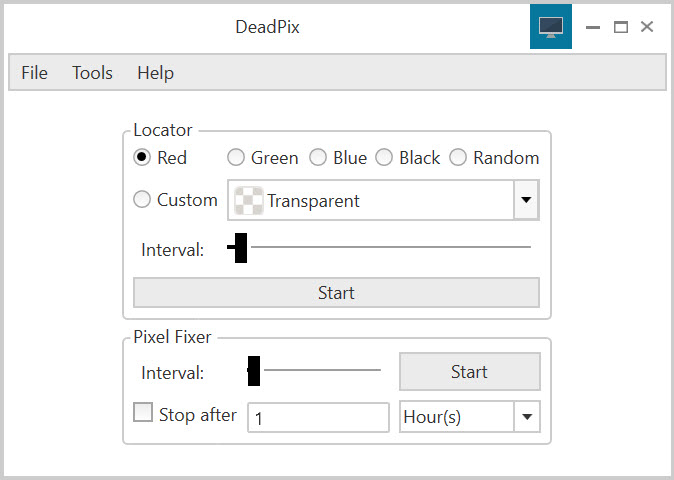The width and height of the screenshot is (674, 480).
Task: Open the File menu
Action: pyautogui.click(x=34, y=73)
